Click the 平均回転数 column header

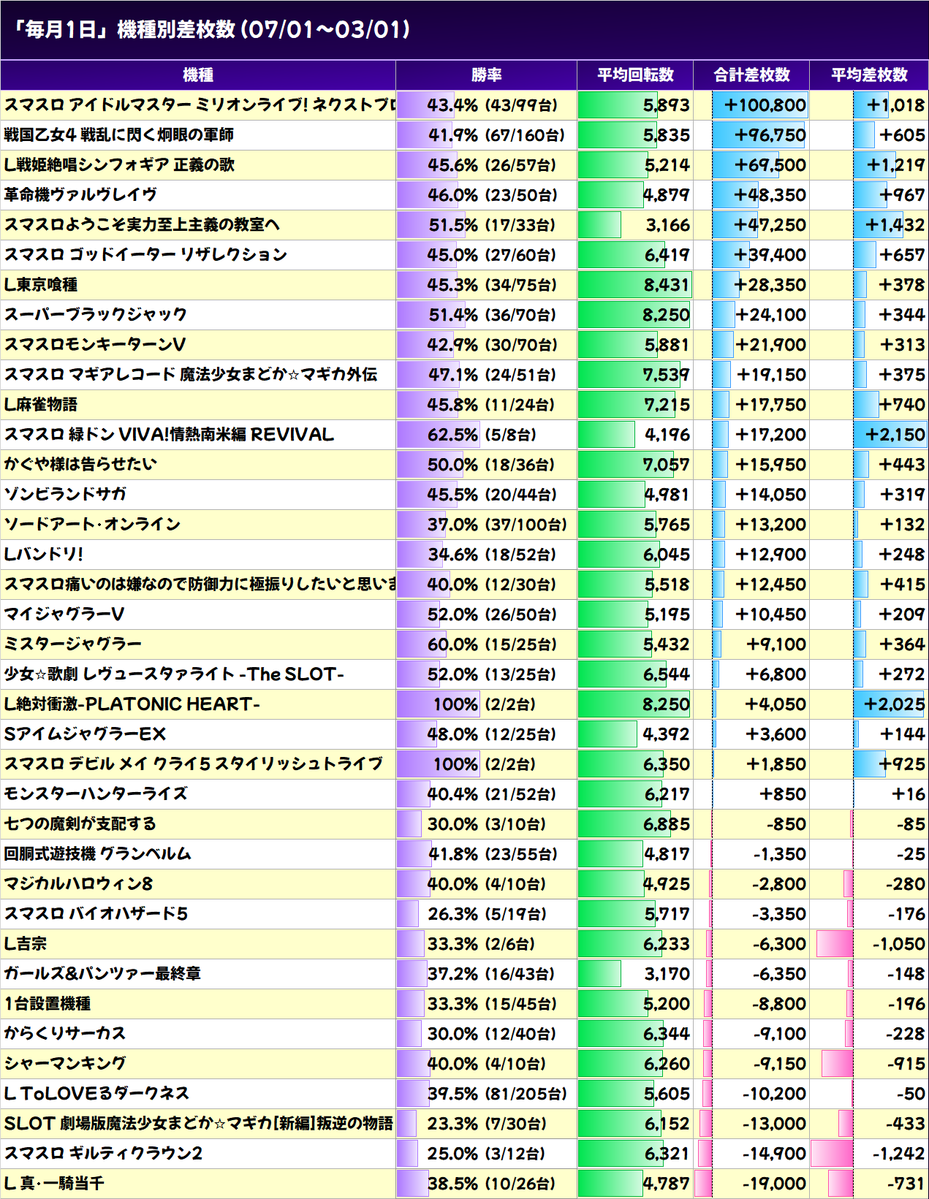pyautogui.click(x=635, y=75)
